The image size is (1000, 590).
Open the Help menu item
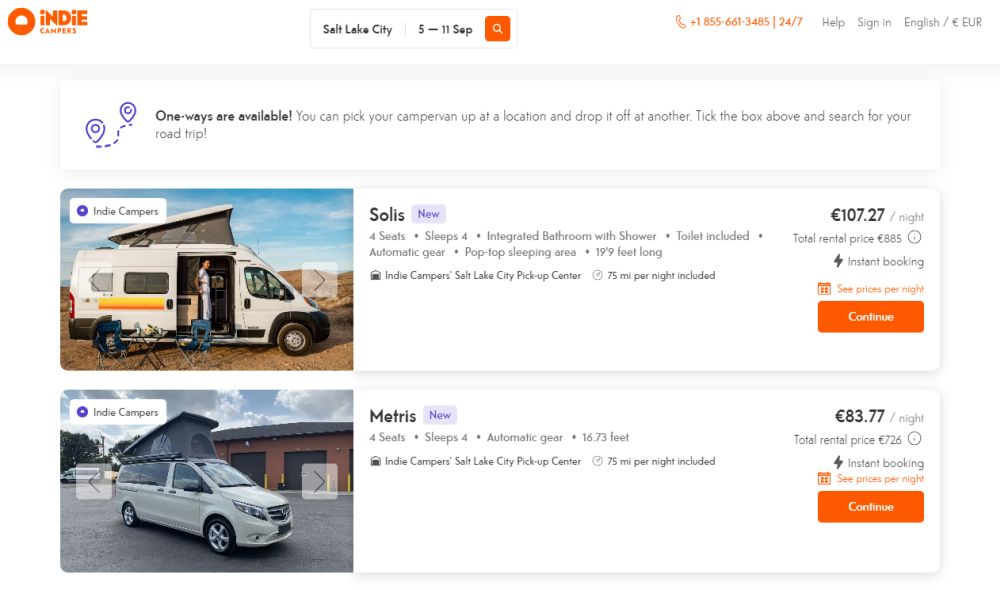pos(832,22)
